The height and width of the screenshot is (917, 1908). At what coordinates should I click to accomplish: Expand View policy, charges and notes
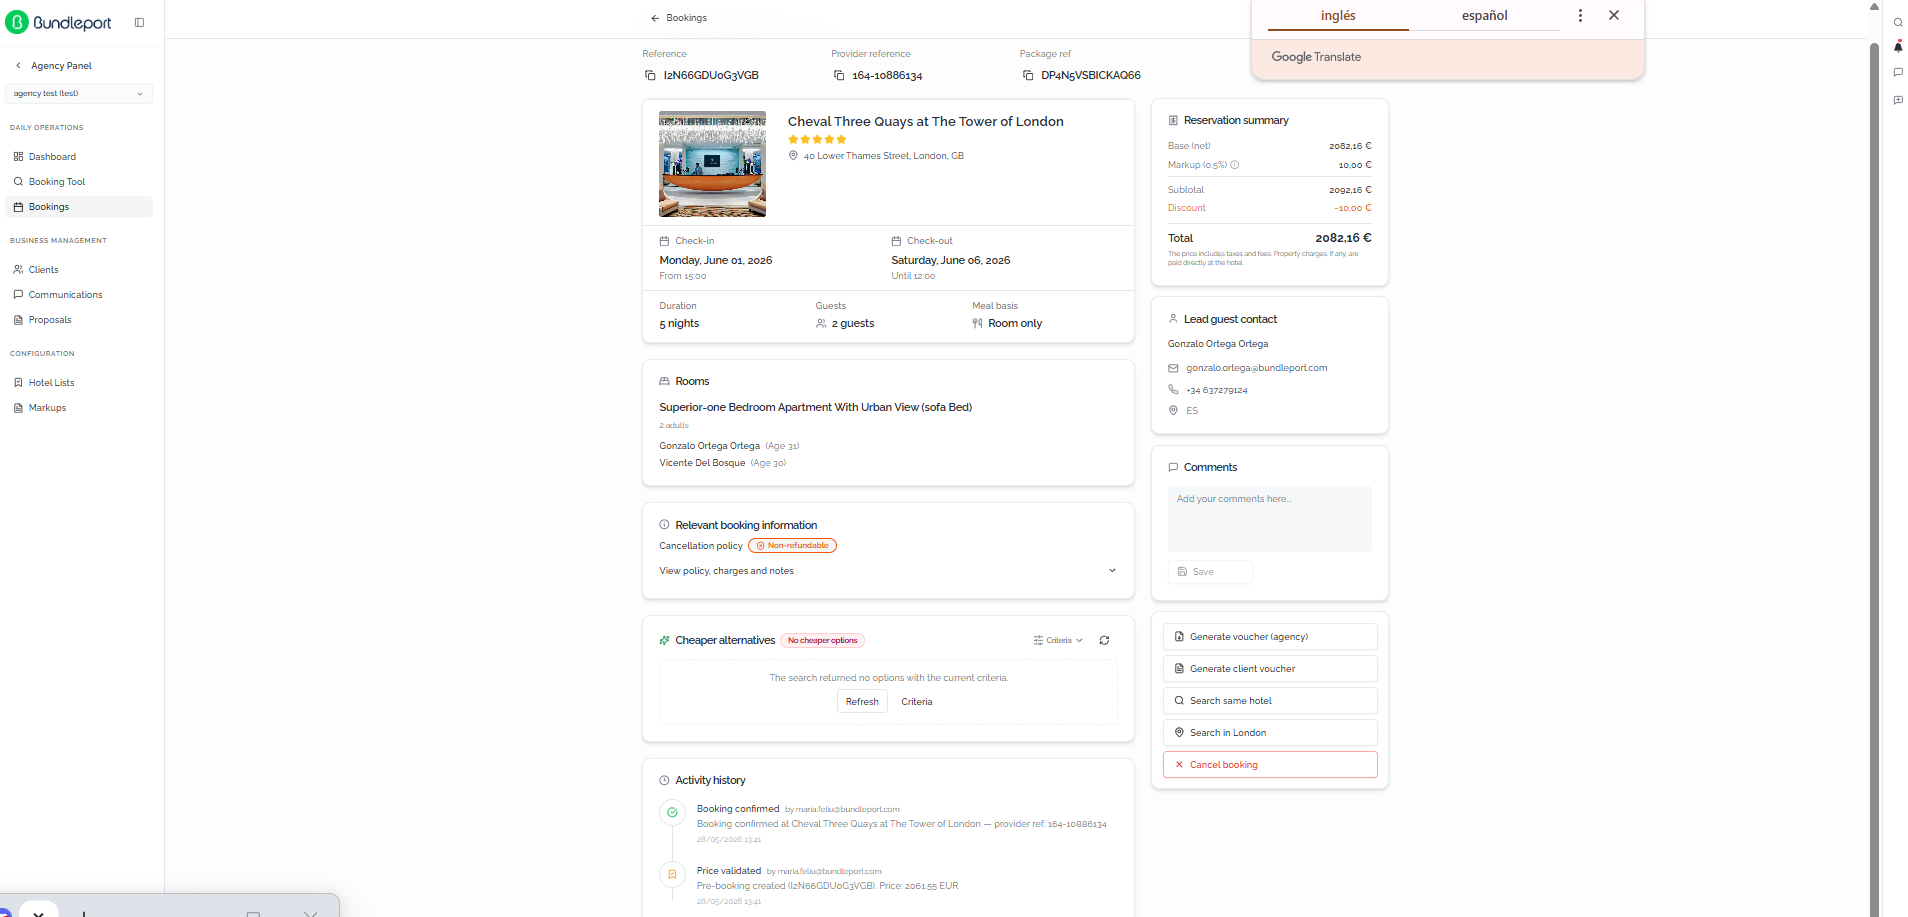coord(888,571)
